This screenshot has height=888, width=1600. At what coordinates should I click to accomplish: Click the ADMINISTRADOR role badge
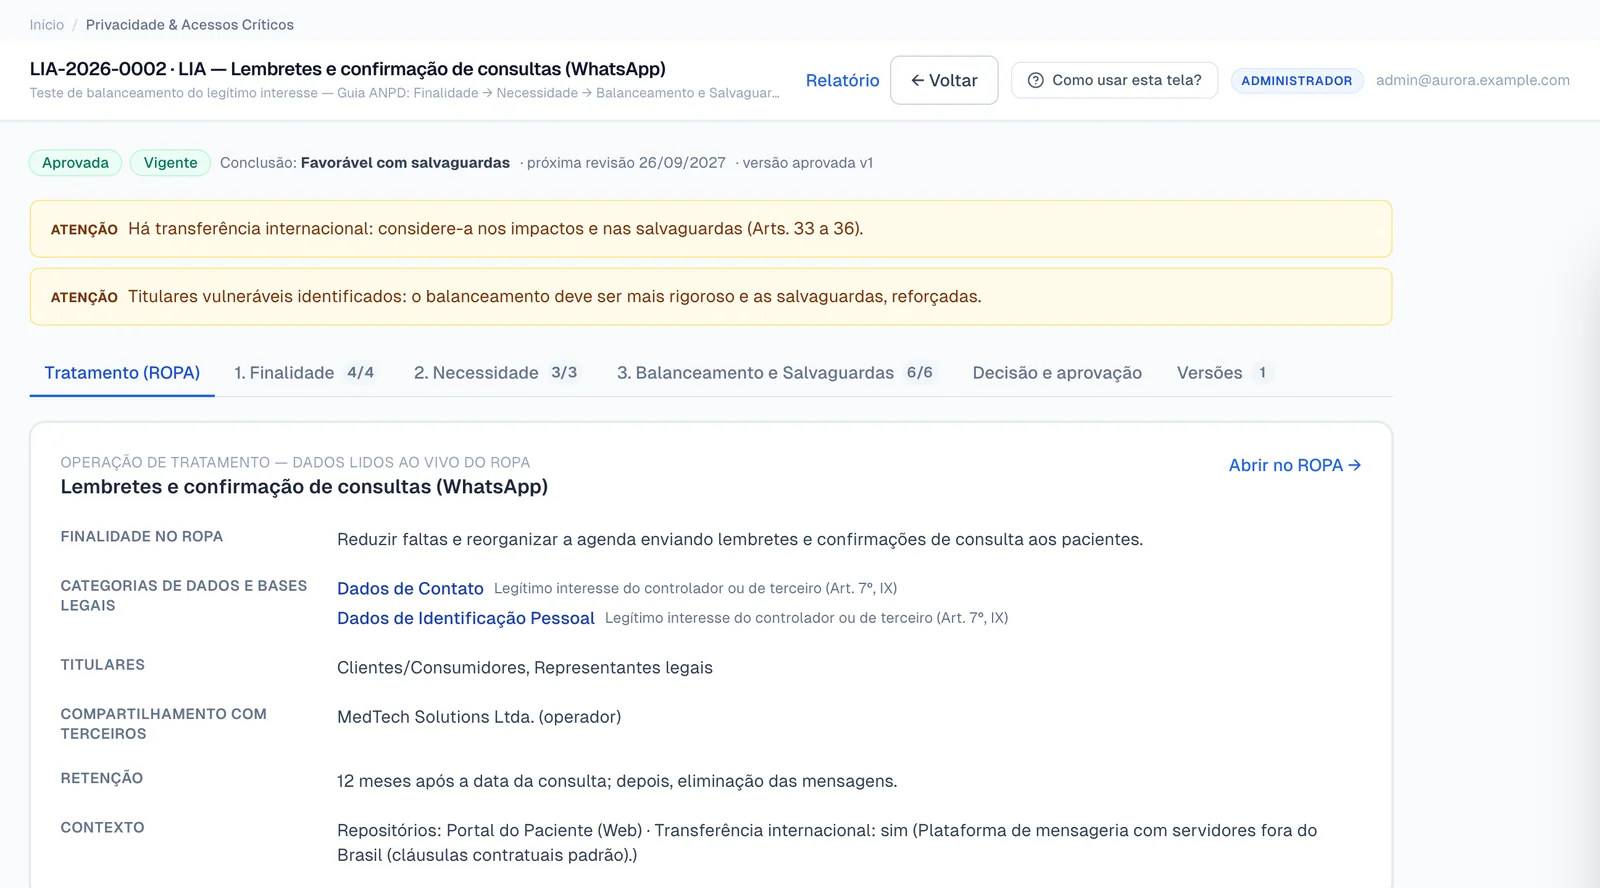(1296, 81)
